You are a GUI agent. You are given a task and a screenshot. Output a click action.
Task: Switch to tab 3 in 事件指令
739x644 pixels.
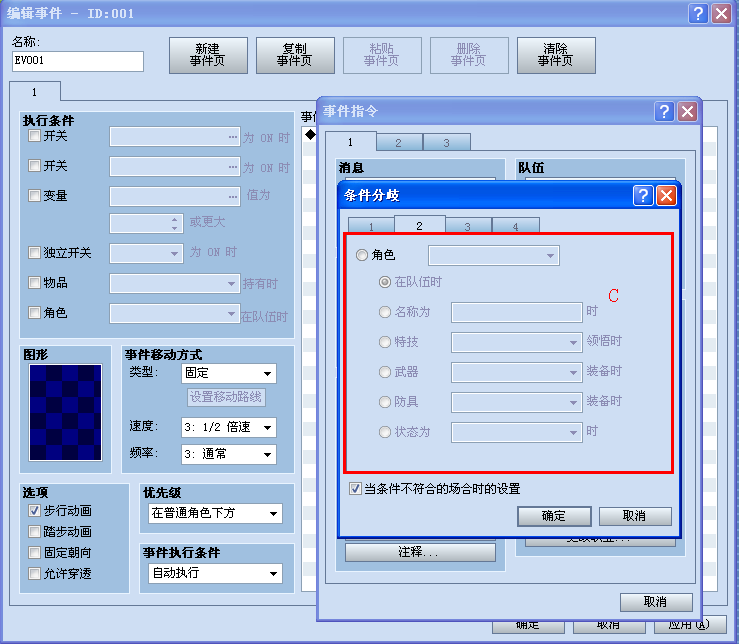tap(447, 142)
